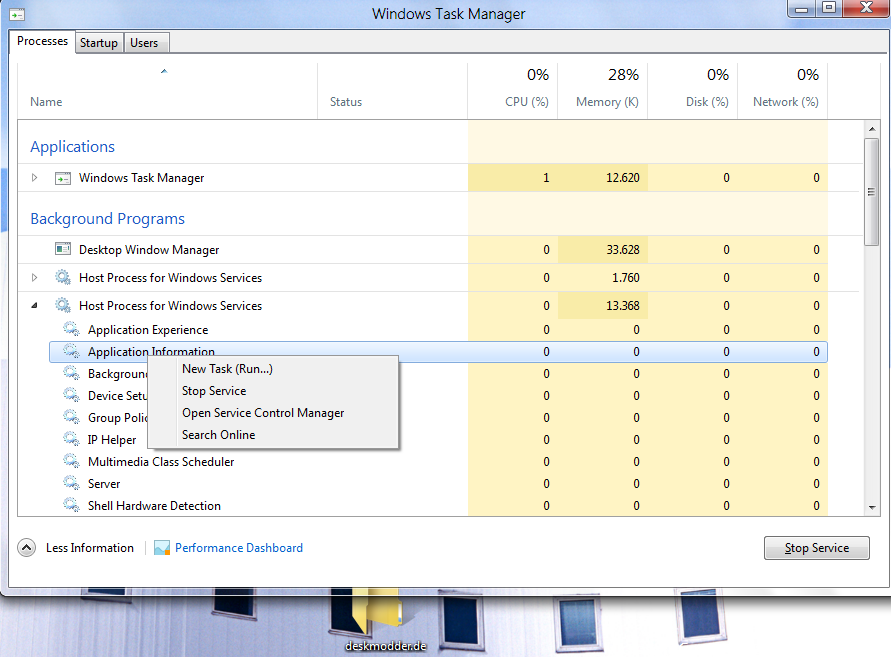Click the Shell Hardware Detection icon
Screen dimensions: 891x657
(71, 505)
